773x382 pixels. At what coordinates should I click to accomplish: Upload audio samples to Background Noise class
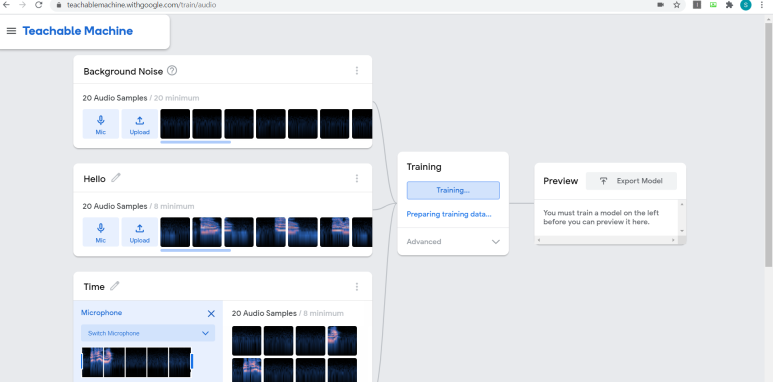click(x=140, y=124)
